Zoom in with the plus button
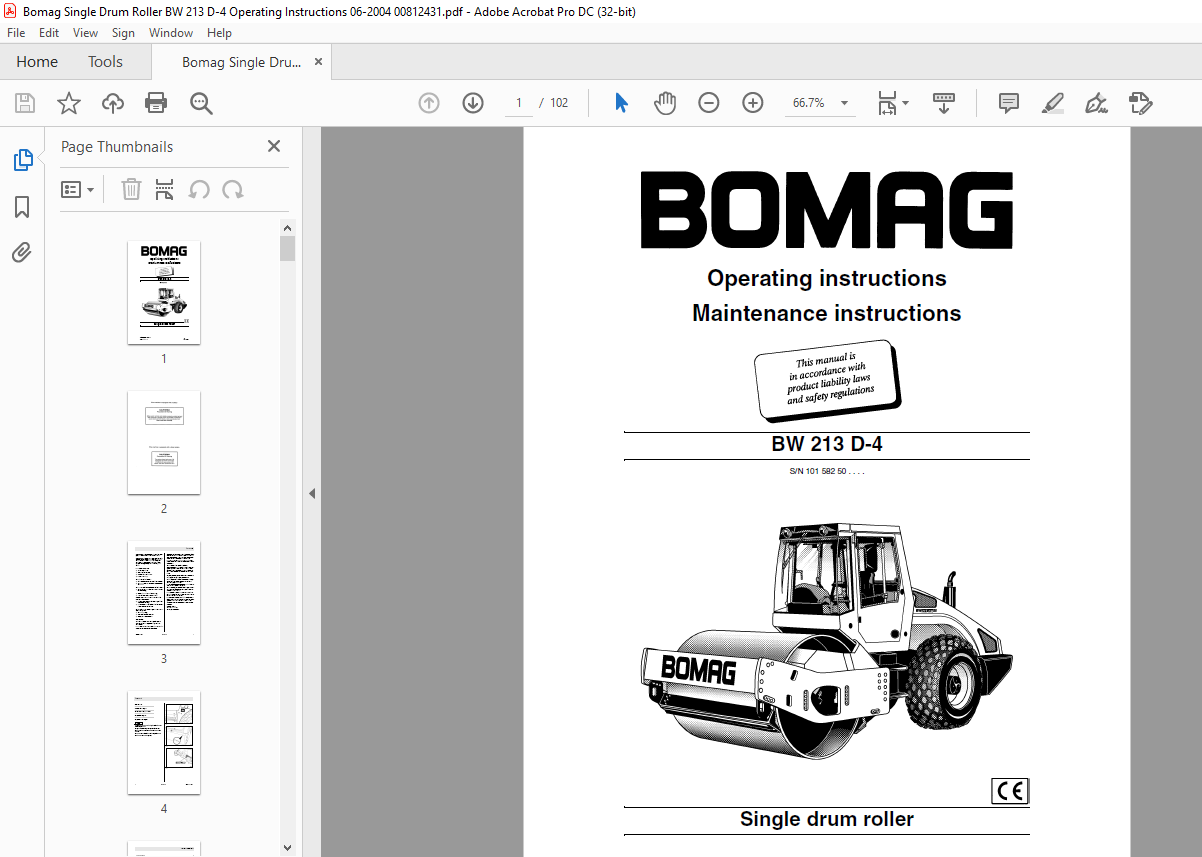The image size is (1202, 857). 753,103
